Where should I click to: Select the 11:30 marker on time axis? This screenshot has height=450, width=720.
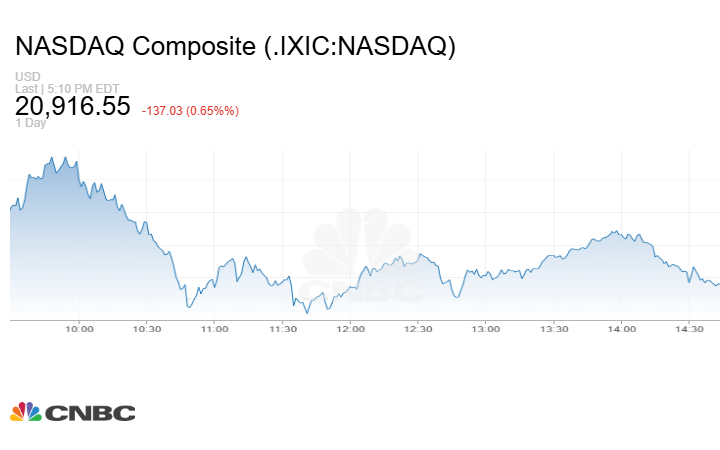[283, 328]
